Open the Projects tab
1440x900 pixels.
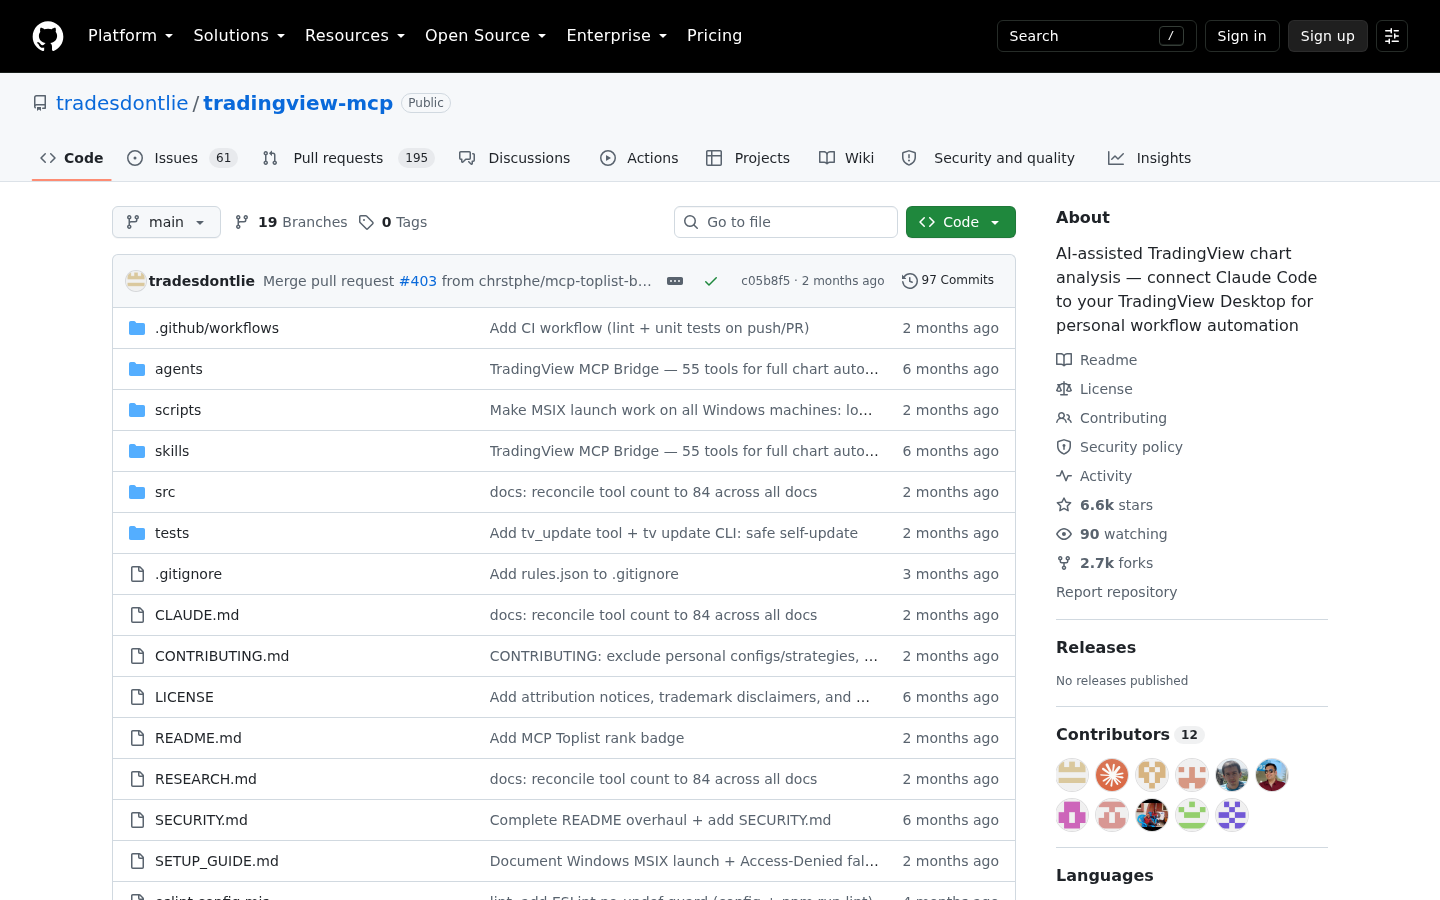point(748,158)
